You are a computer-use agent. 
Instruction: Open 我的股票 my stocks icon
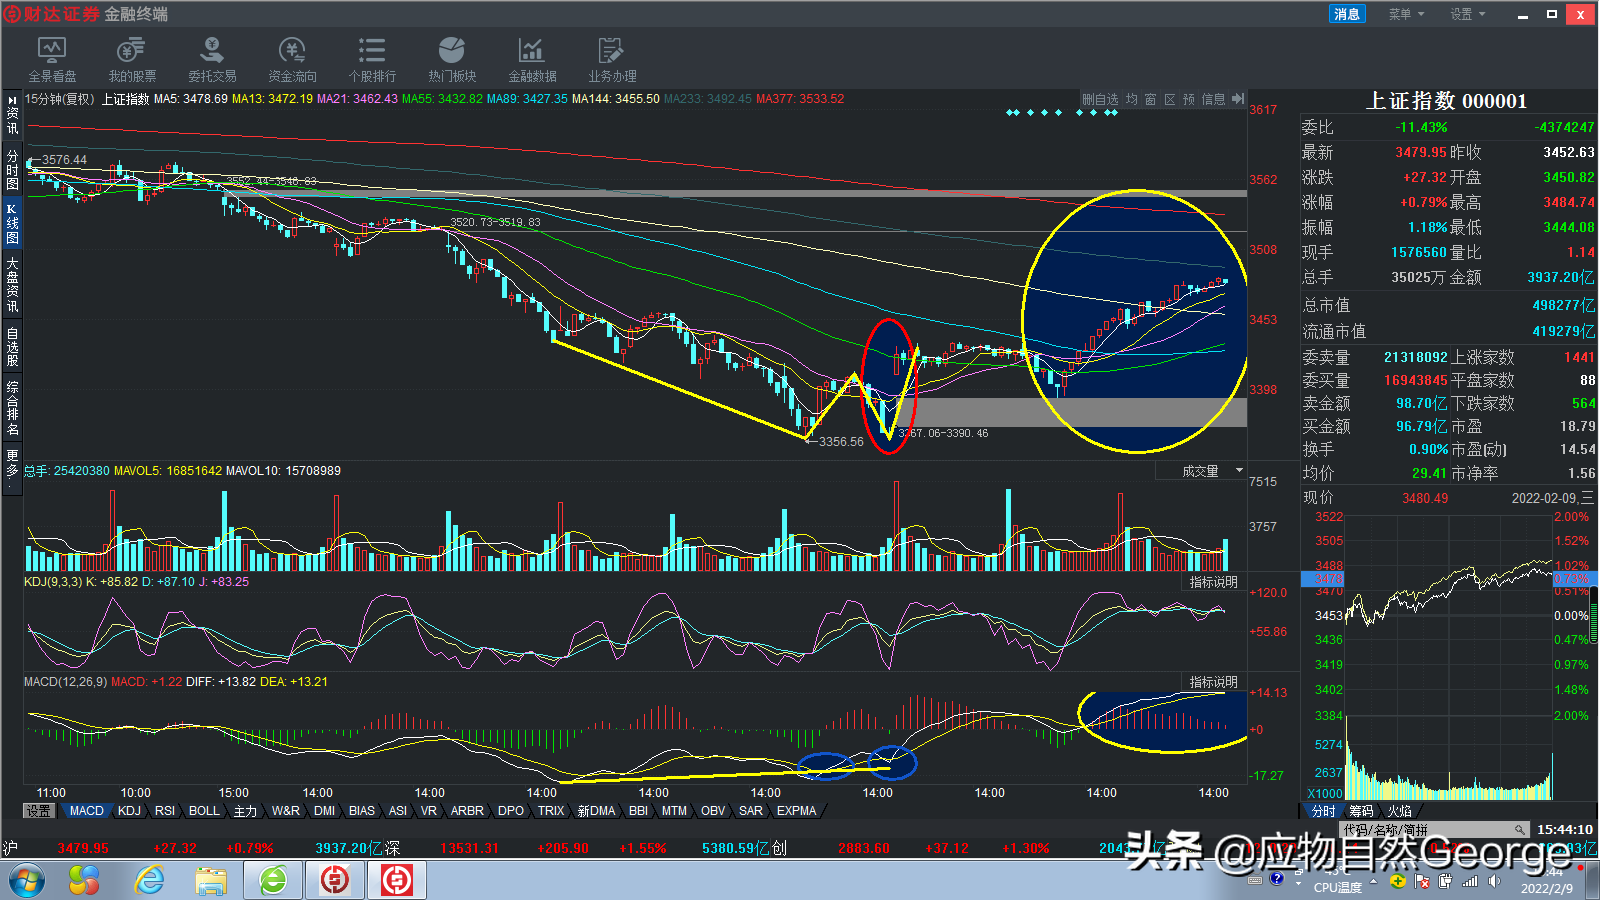(132, 60)
